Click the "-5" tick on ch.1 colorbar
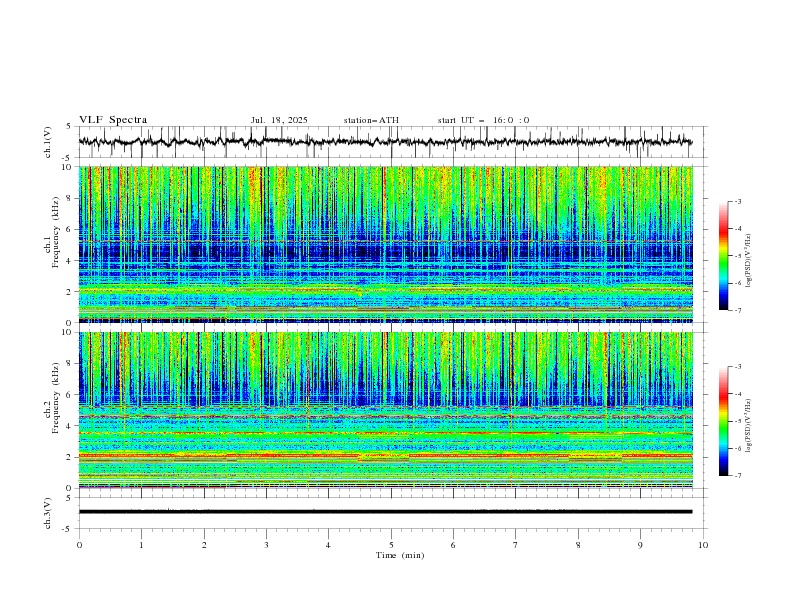 738,256
